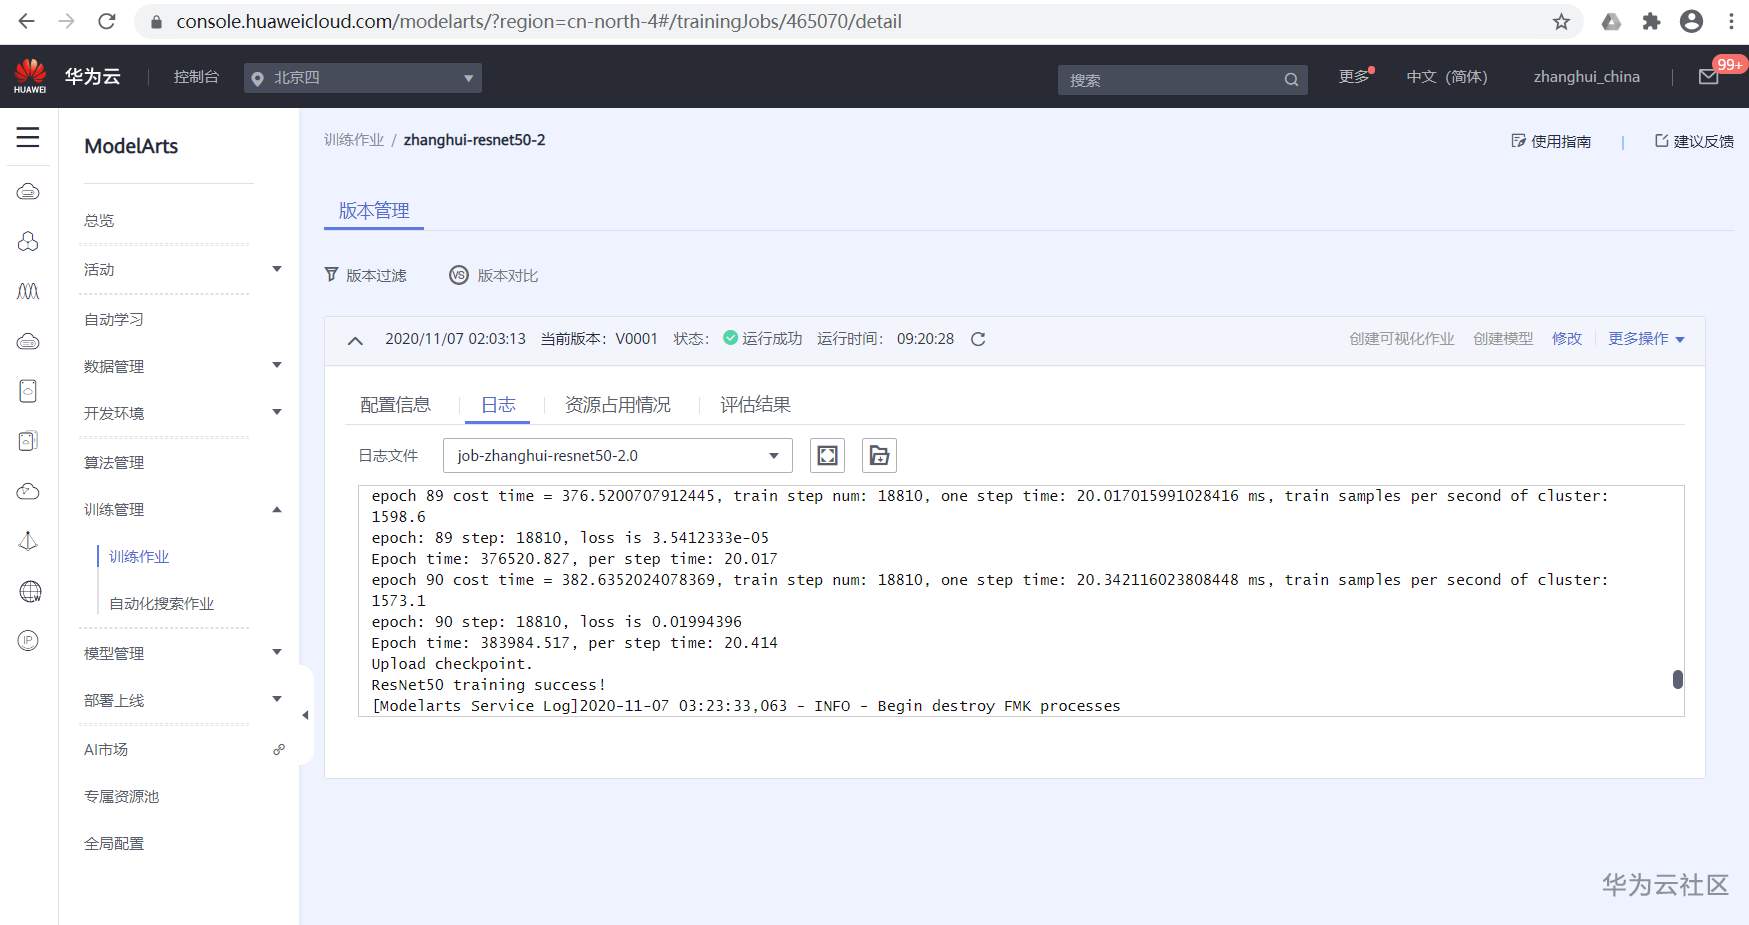Click the pyramid-shaped icon in the service rail
Viewport: 1749px width, 925px height.
(28, 541)
